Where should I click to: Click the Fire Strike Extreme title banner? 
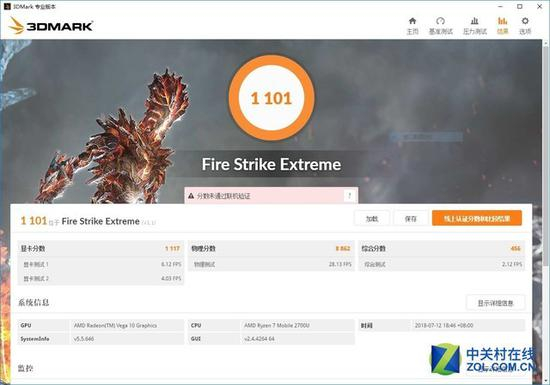coord(271,164)
